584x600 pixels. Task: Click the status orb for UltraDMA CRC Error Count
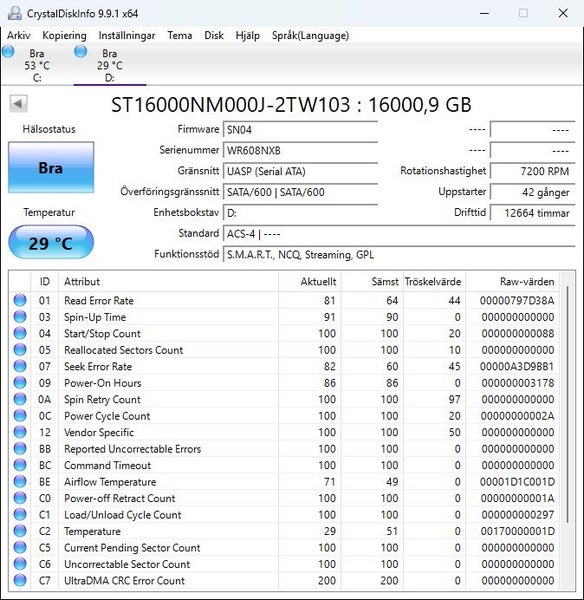(x=20, y=580)
